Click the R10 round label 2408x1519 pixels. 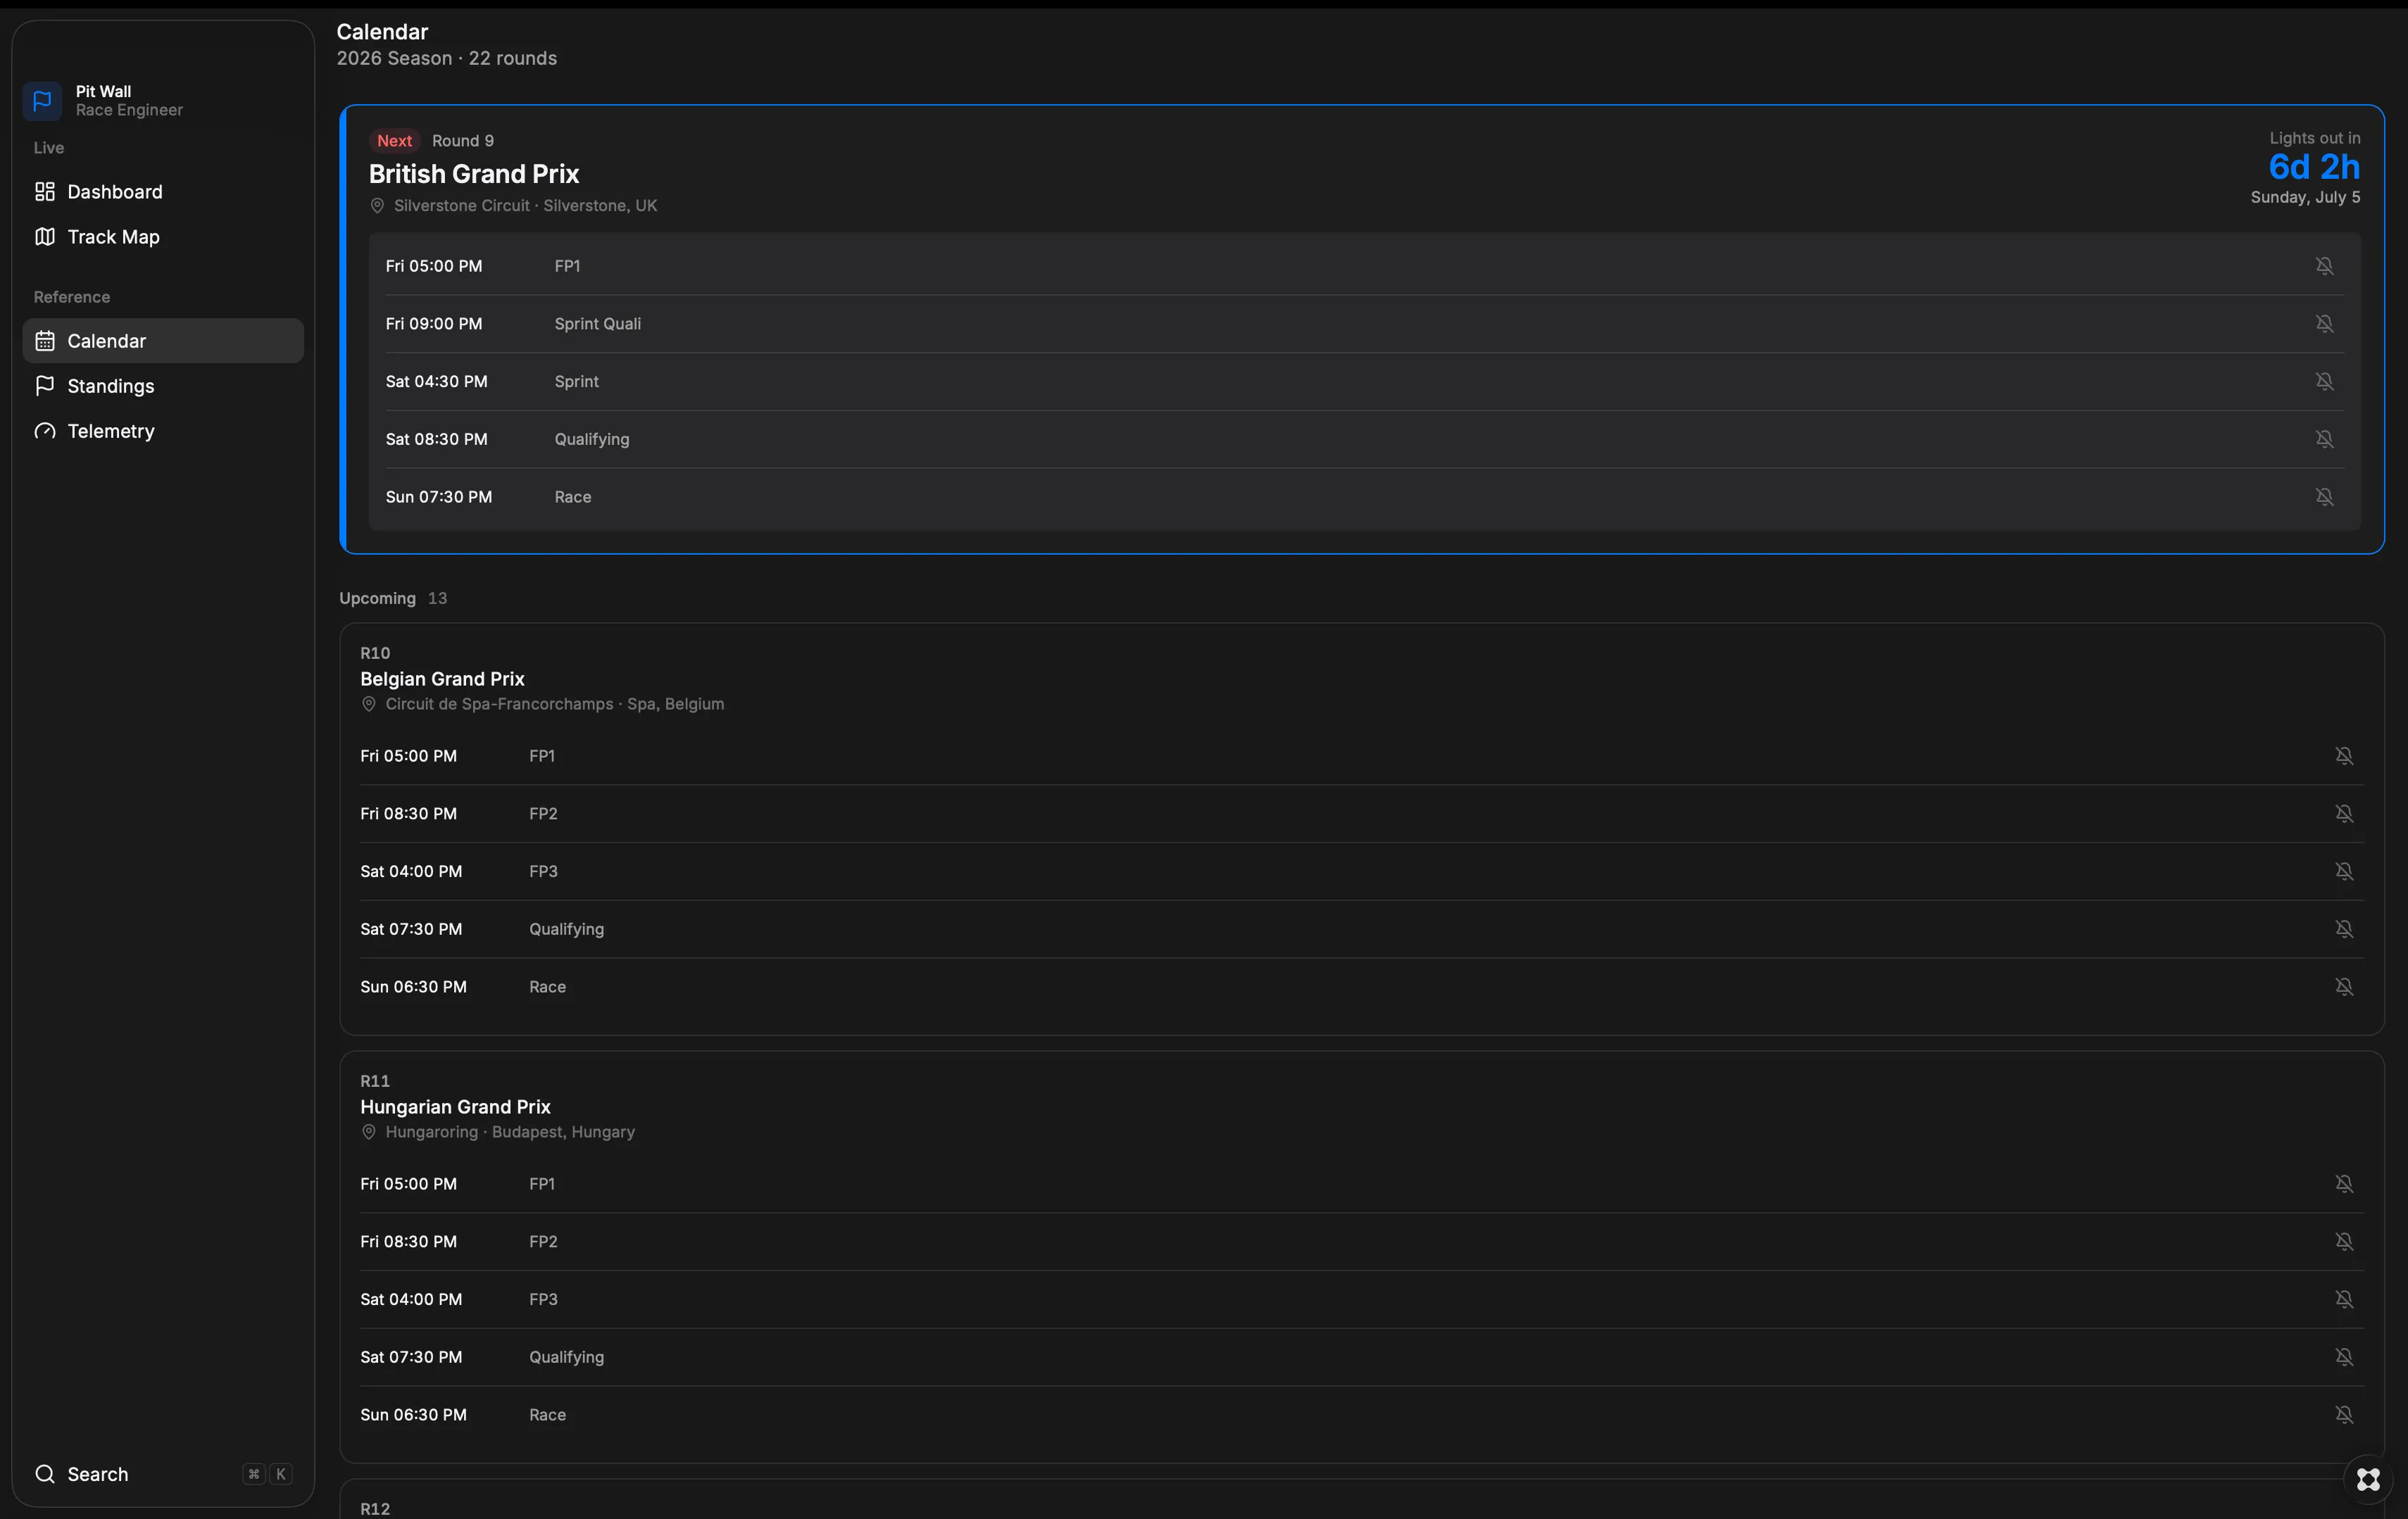click(375, 653)
